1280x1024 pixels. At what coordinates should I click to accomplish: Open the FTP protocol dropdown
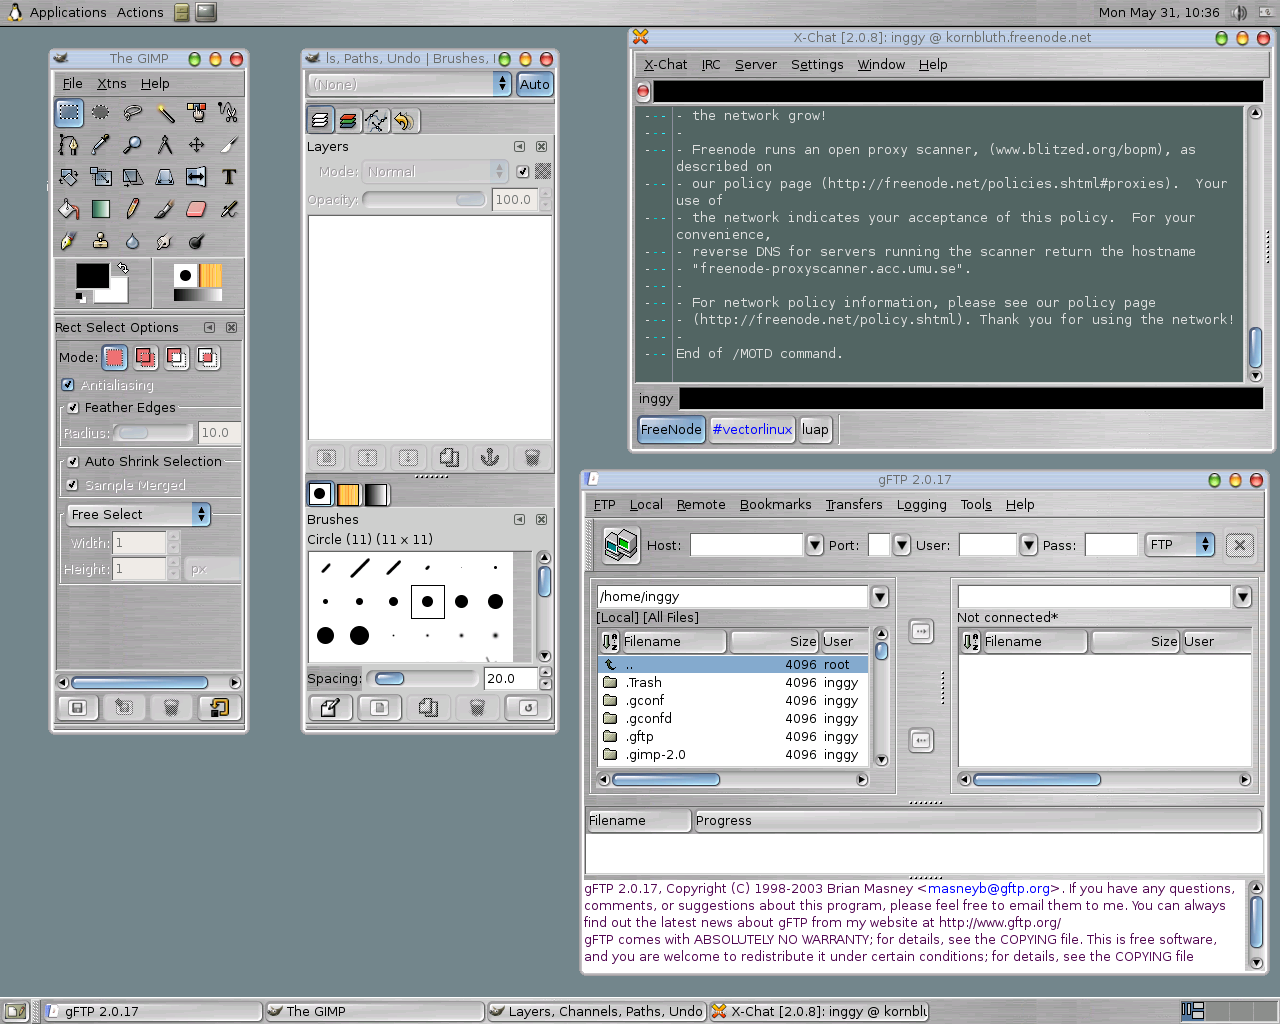1180,545
